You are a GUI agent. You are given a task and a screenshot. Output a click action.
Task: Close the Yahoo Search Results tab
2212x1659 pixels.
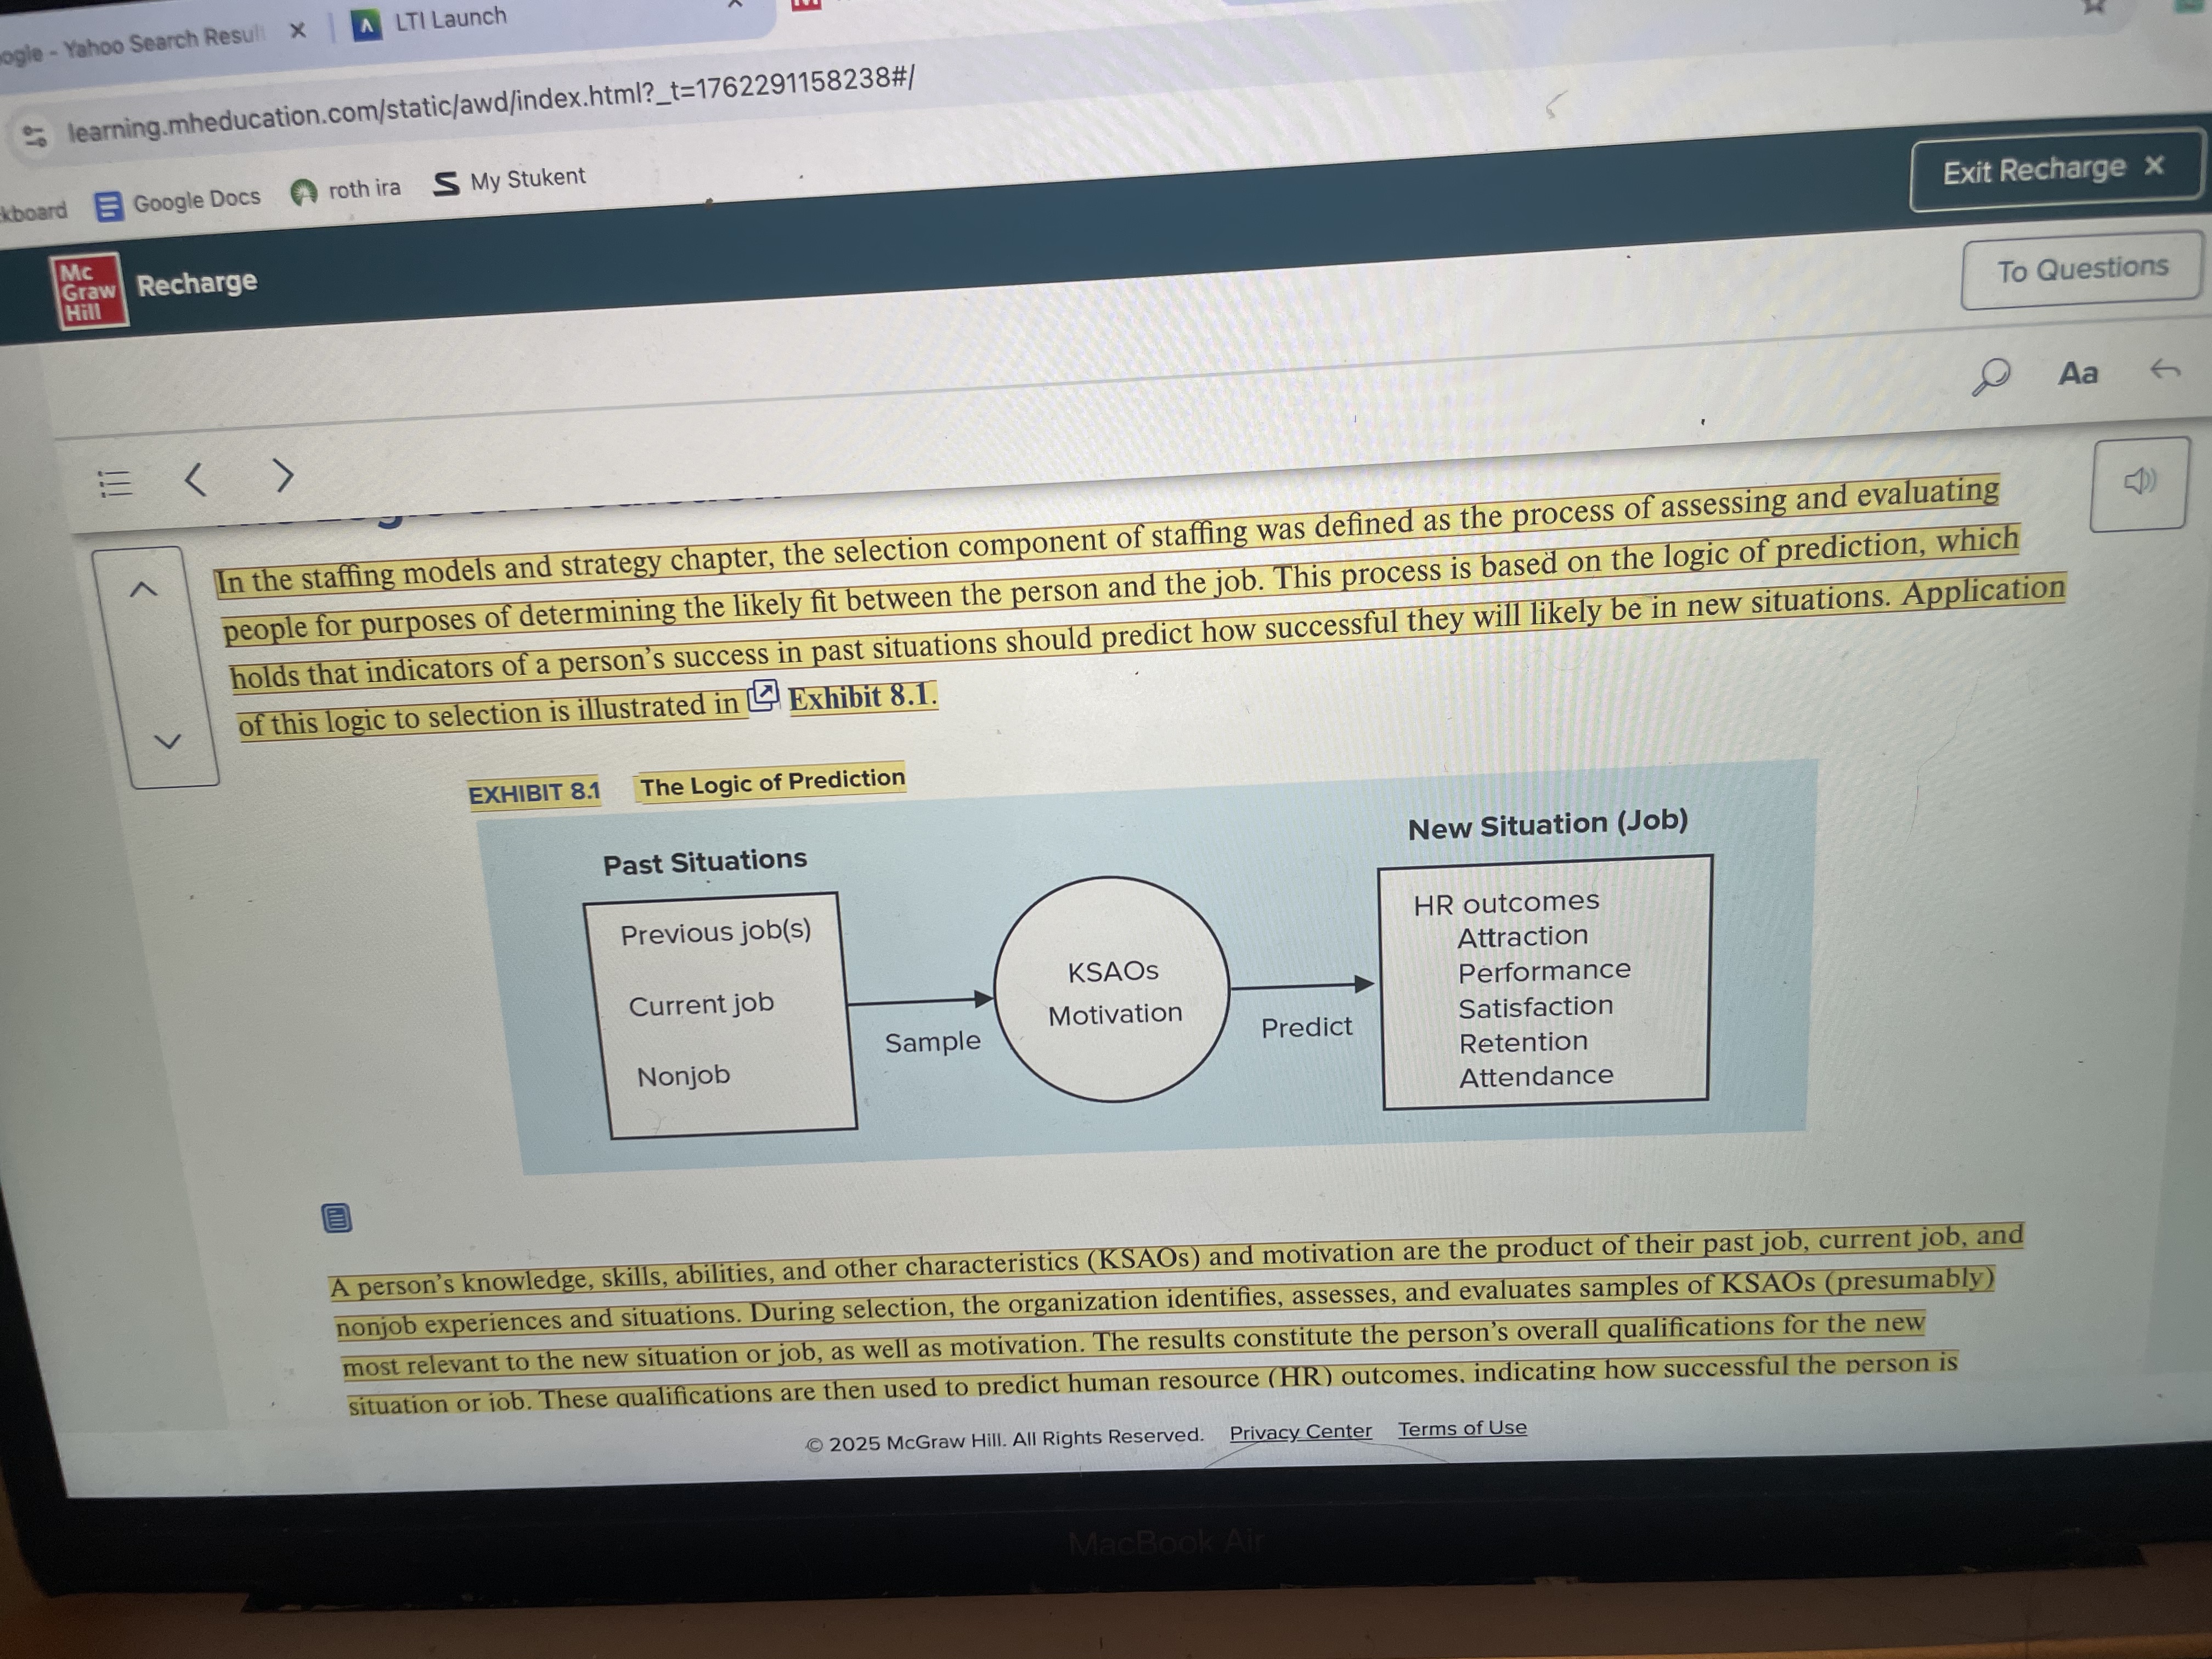[297, 31]
